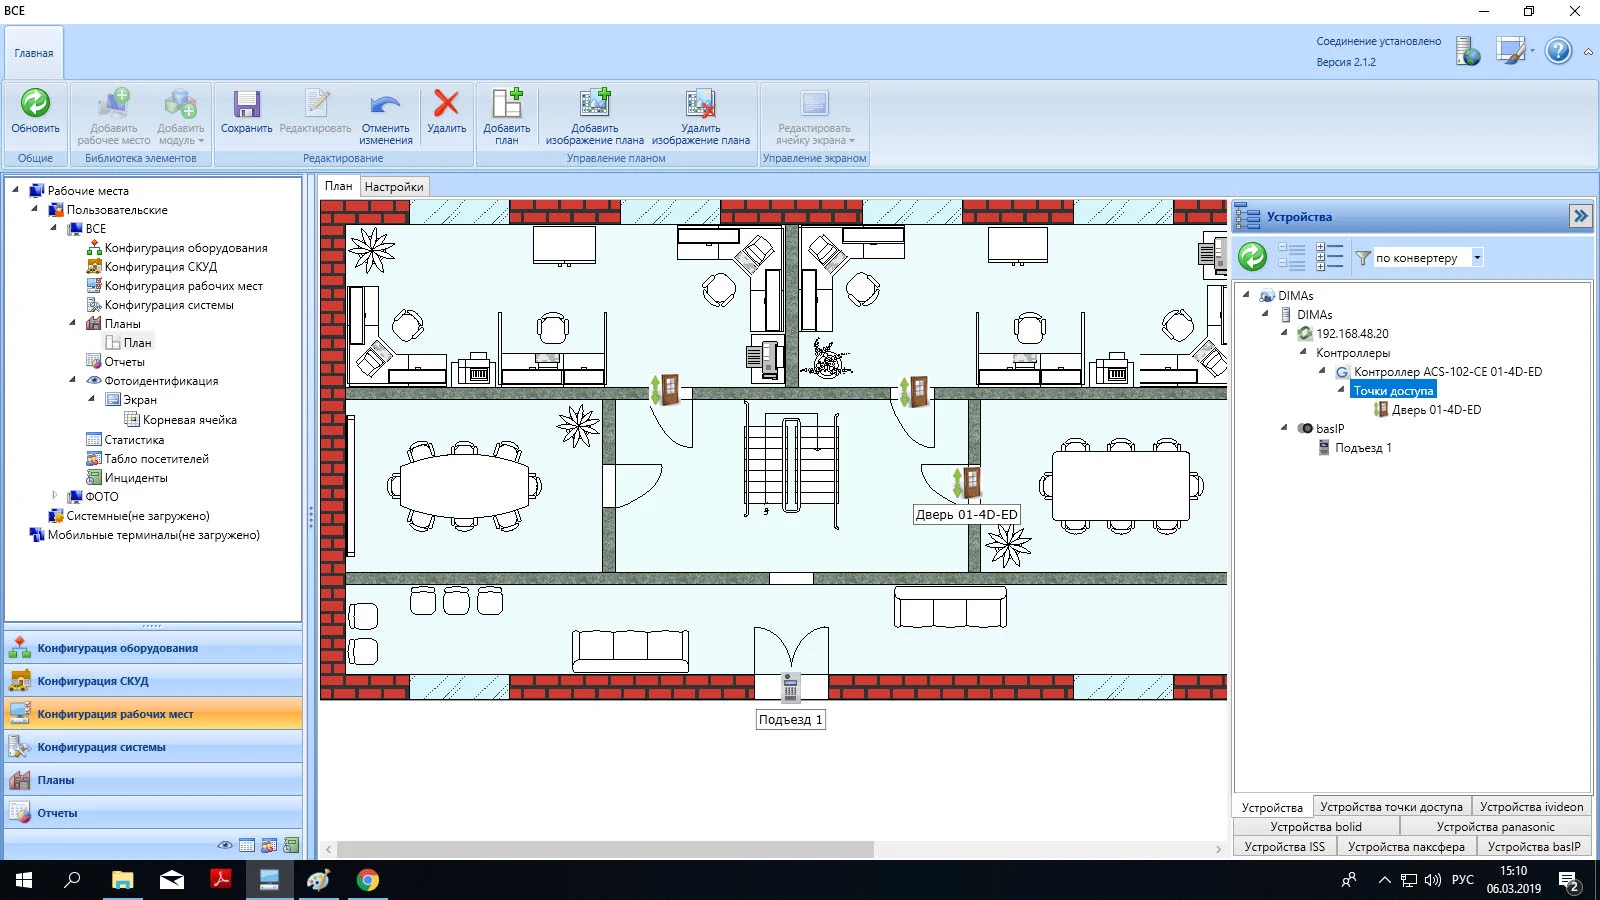Click the horizontal scrollbar under the plan
The image size is (1600, 900).
[604, 849]
